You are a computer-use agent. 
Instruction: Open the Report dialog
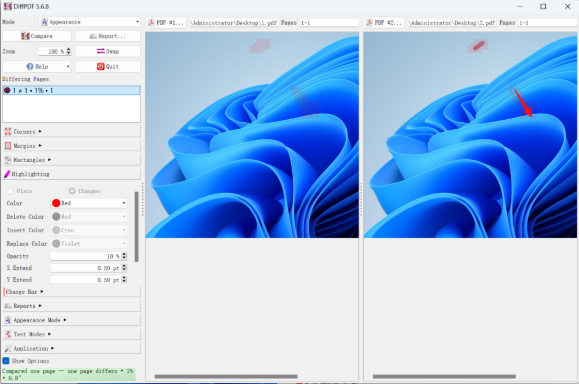(x=108, y=36)
